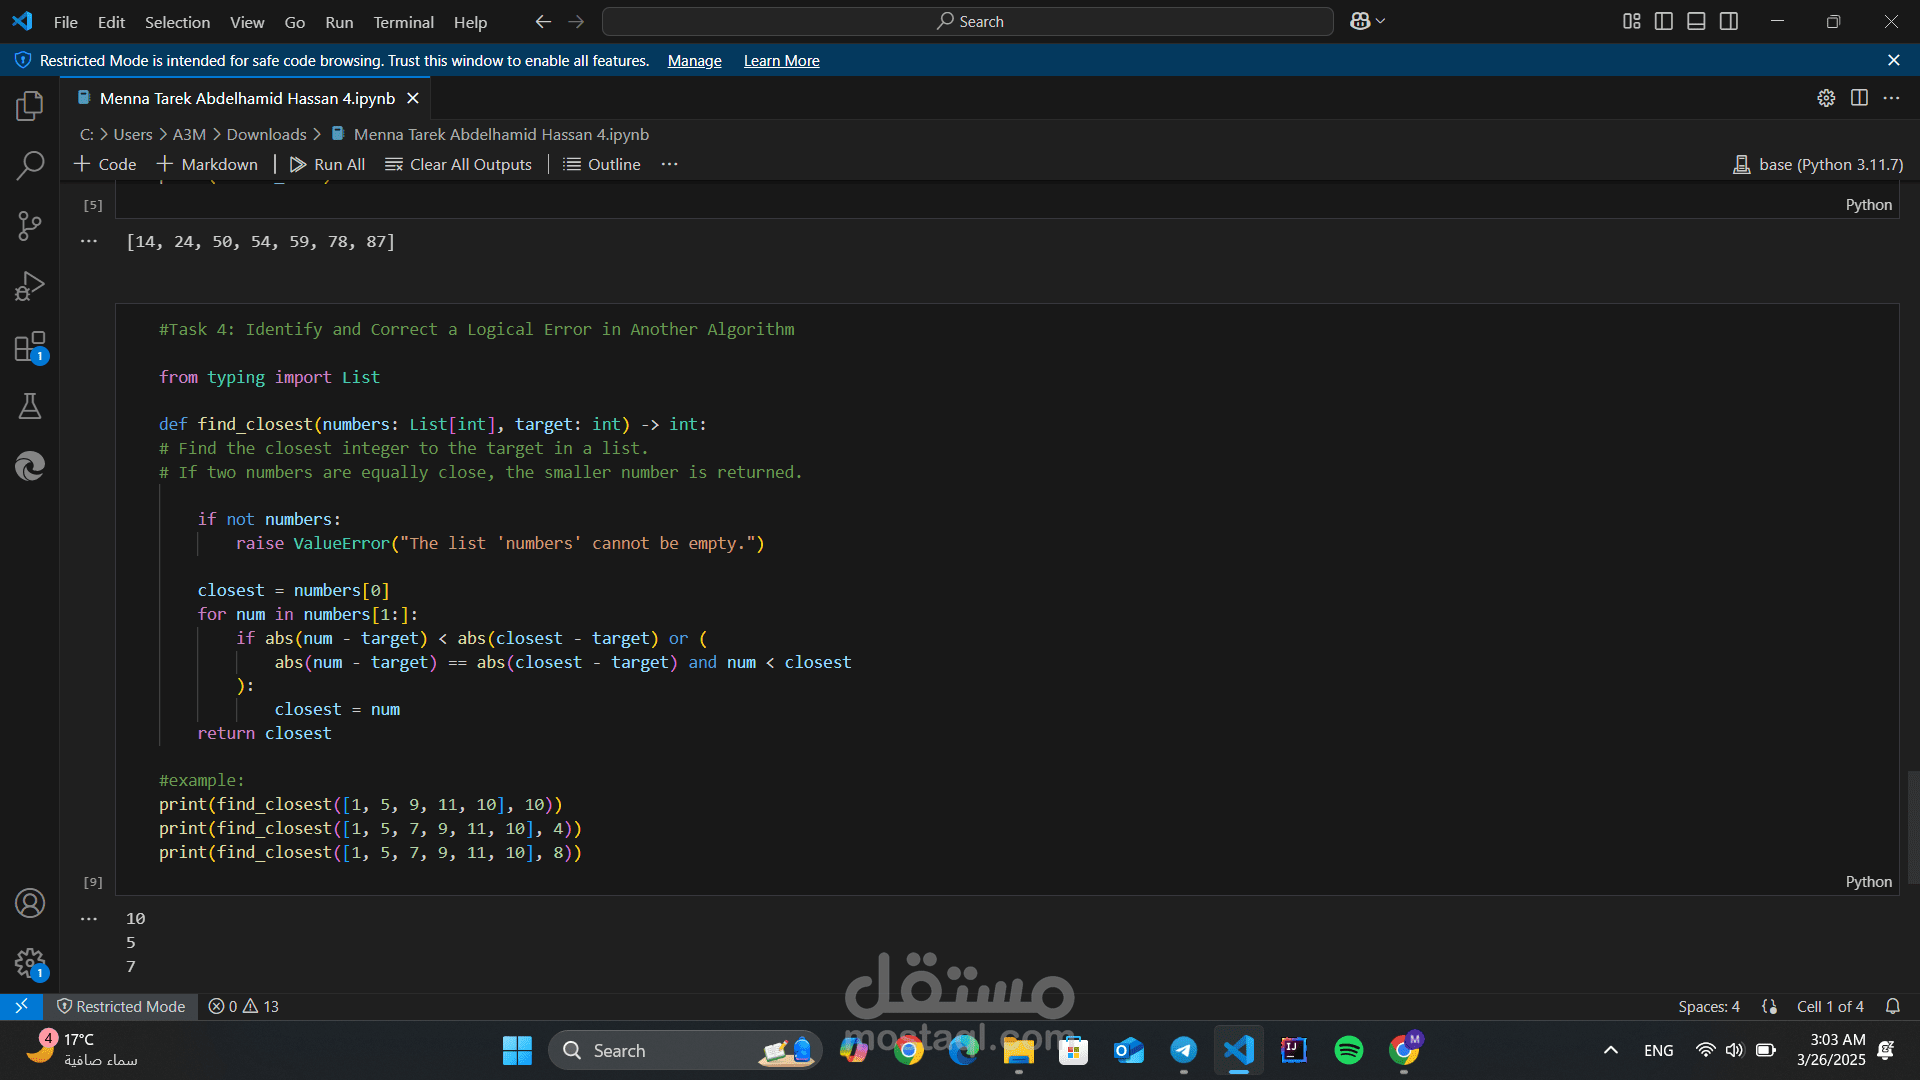The image size is (1920, 1080).
Task: Open the Accounts icon in activity bar
Action: click(x=30, y=903)
